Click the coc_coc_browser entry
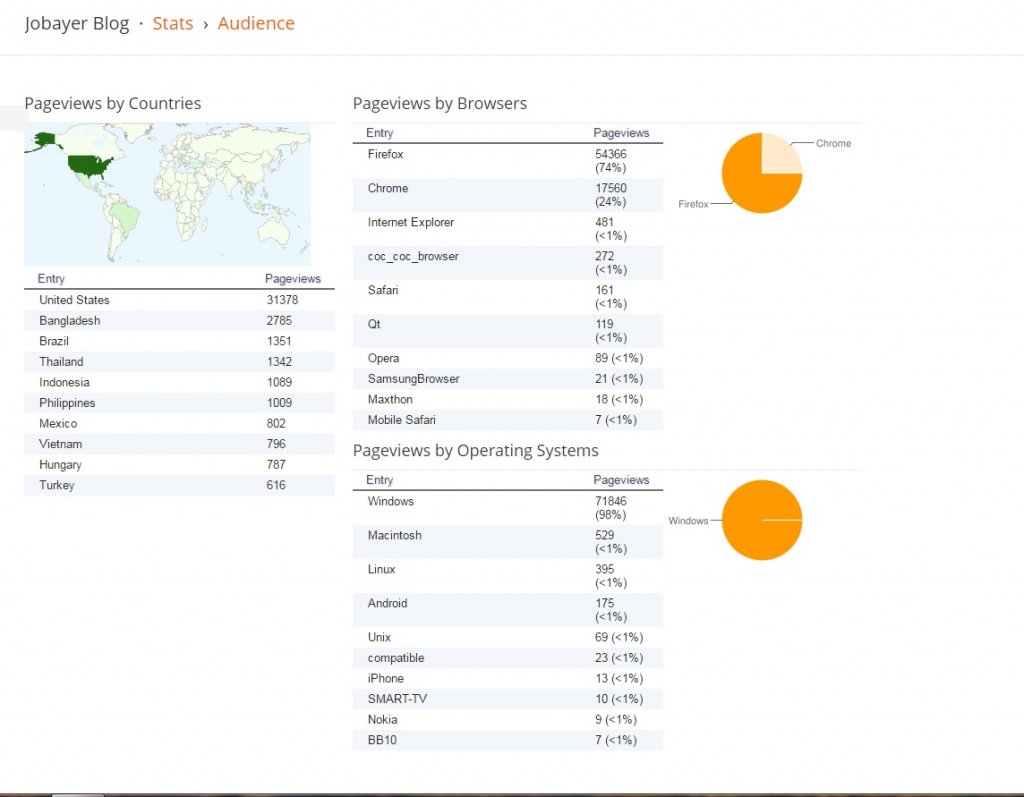 click(413, 256)
